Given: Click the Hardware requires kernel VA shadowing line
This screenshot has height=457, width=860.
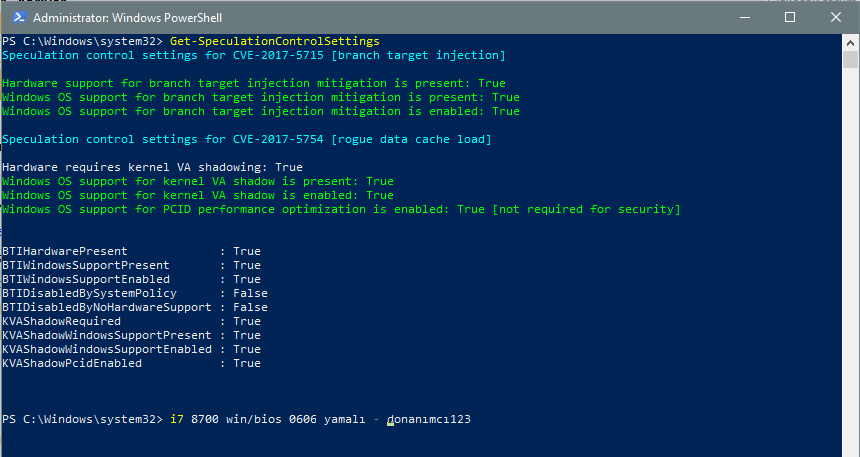Looking at the screenshot, I should click(152, 167).
